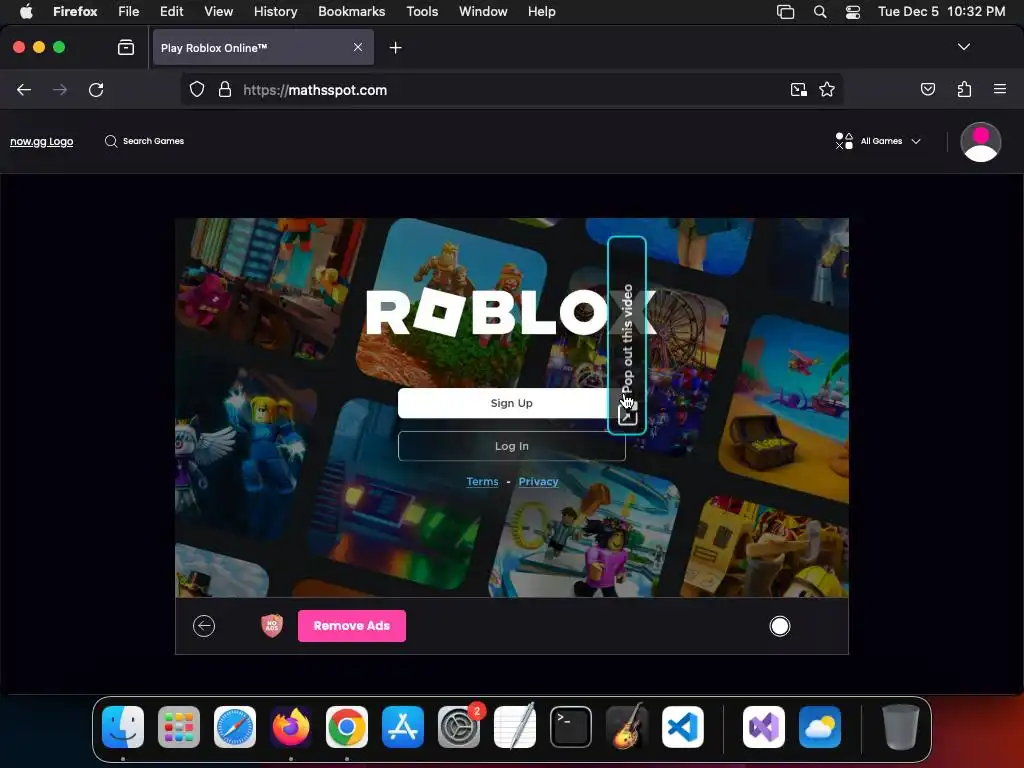Open Terminal from the Dock
This screenshot has width=1024, height=768.
click(x=571, y=727)
